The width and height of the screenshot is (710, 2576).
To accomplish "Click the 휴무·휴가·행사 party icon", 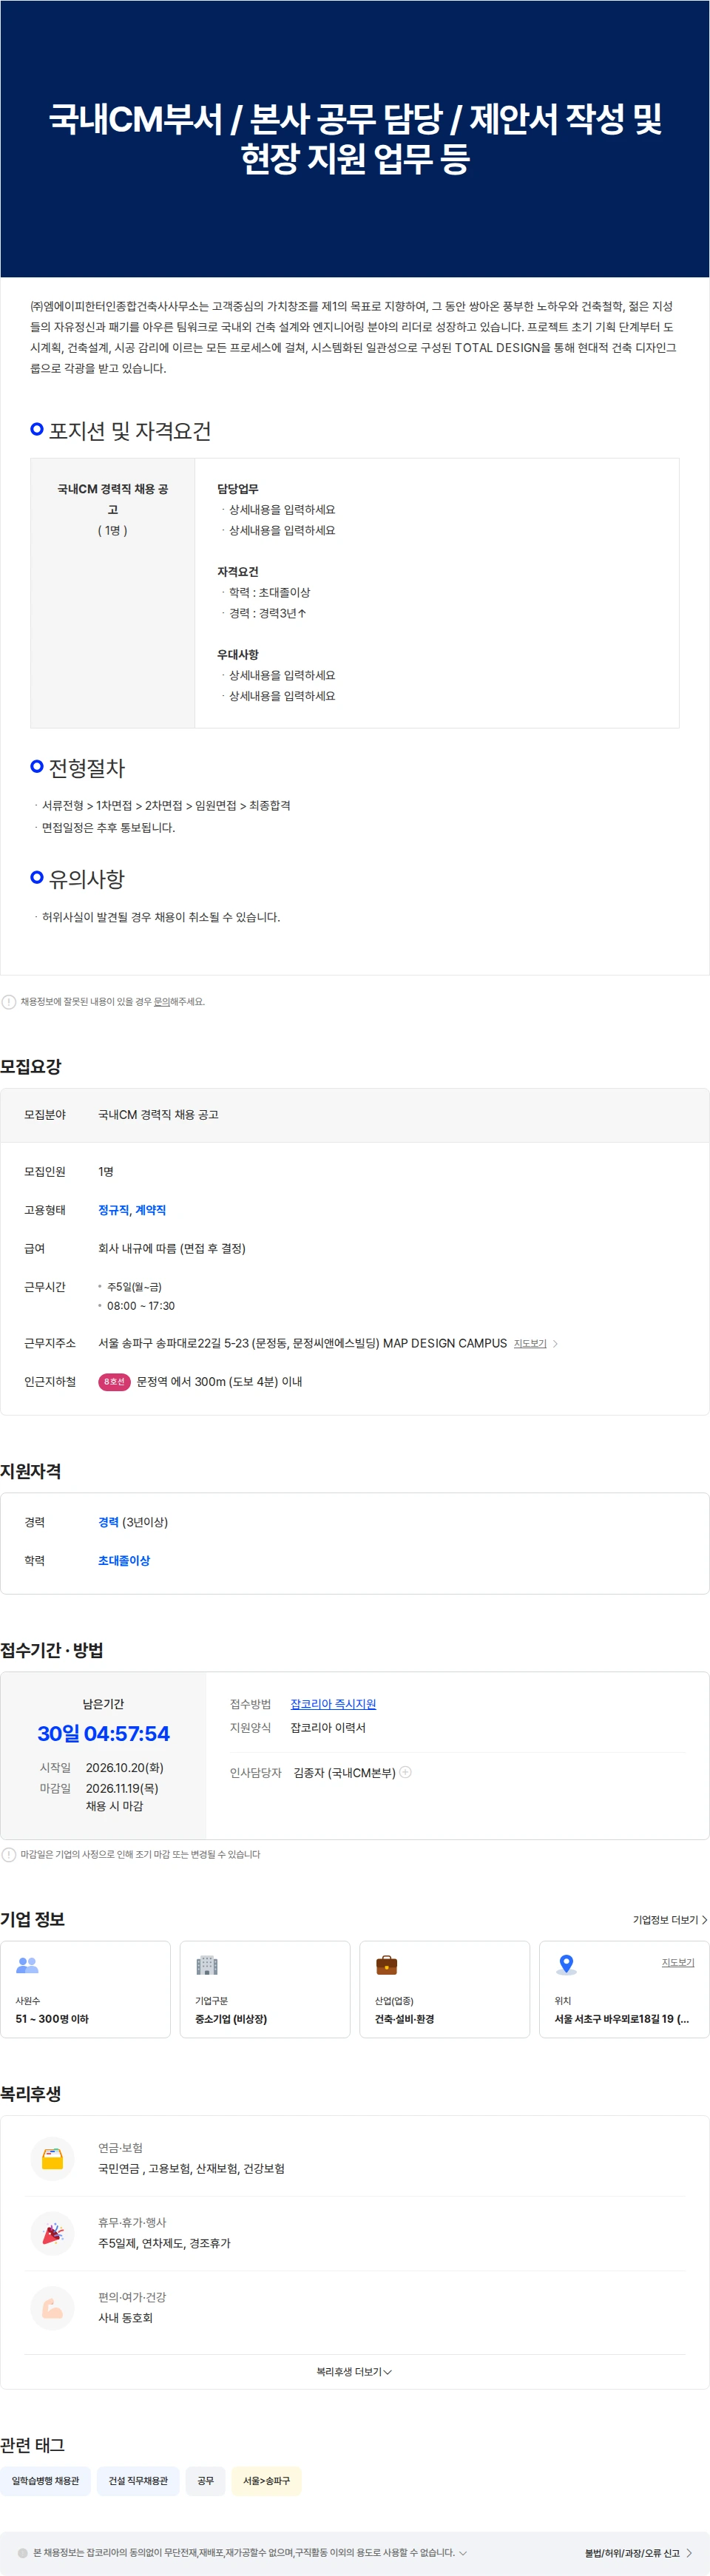I will tap(53, 2232).
